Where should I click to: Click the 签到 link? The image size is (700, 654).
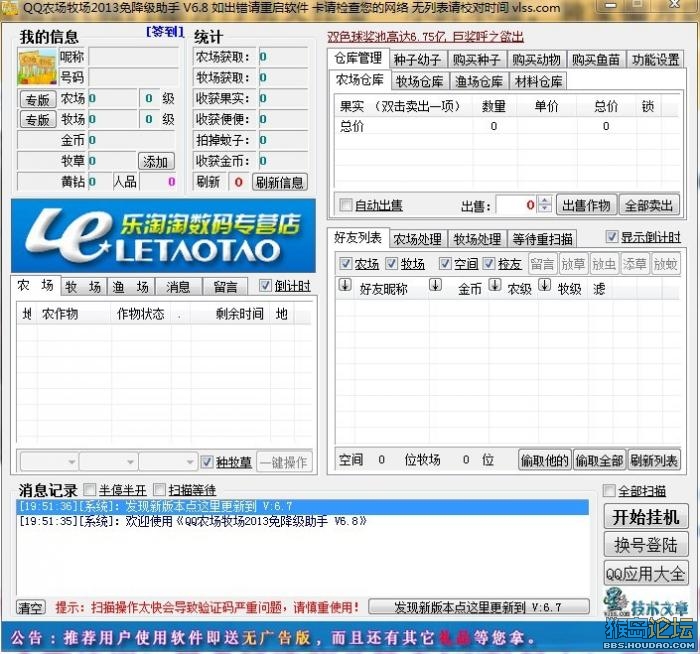pyautogui.click(x=165, y=31)
